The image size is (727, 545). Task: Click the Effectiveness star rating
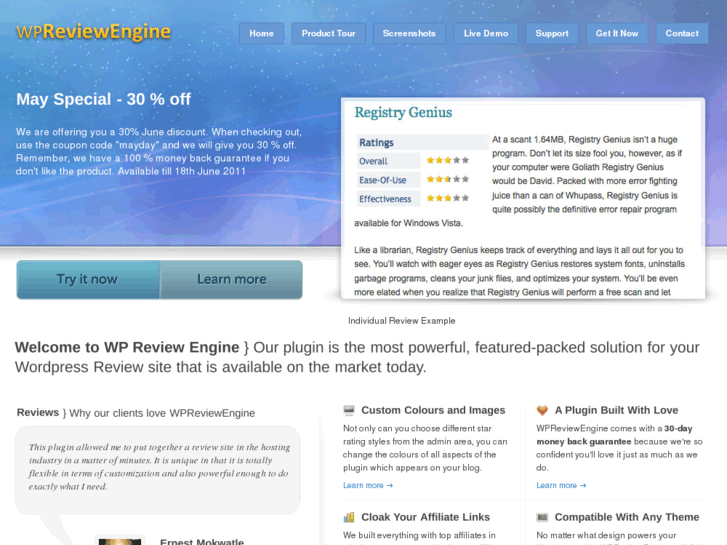(447, 198)
